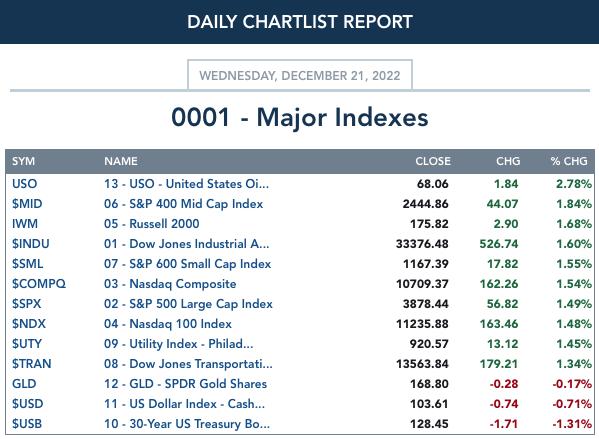
Task: Click the $NDX ticker symbol
Action: [x=29, y=324]
